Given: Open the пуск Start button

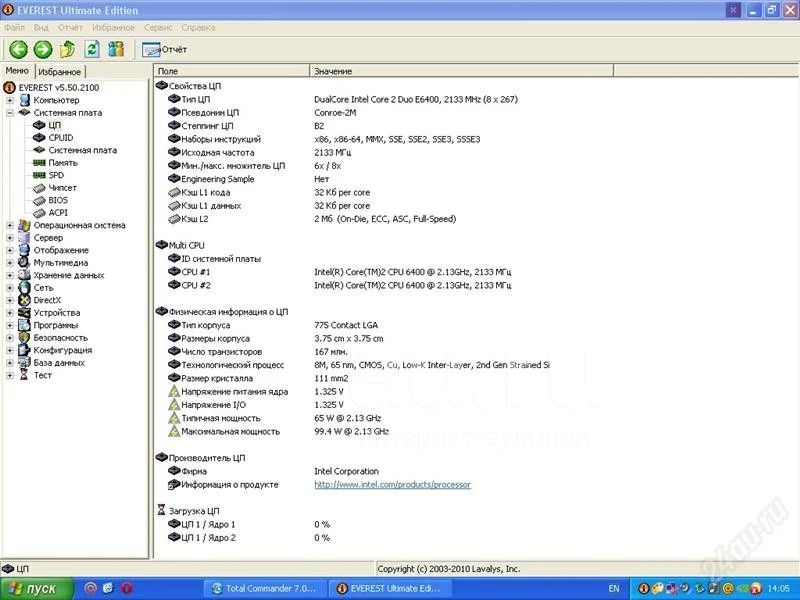Looking at the screenshot, I should click(x=37, y=589).
